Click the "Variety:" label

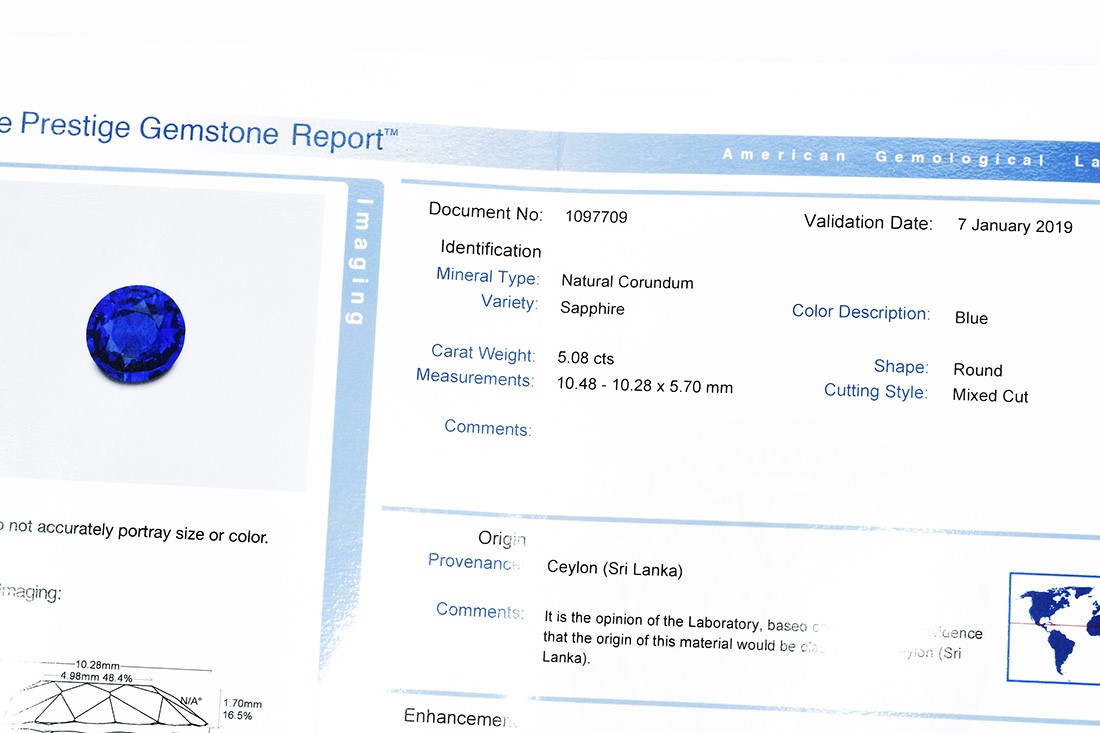[509, 302]
